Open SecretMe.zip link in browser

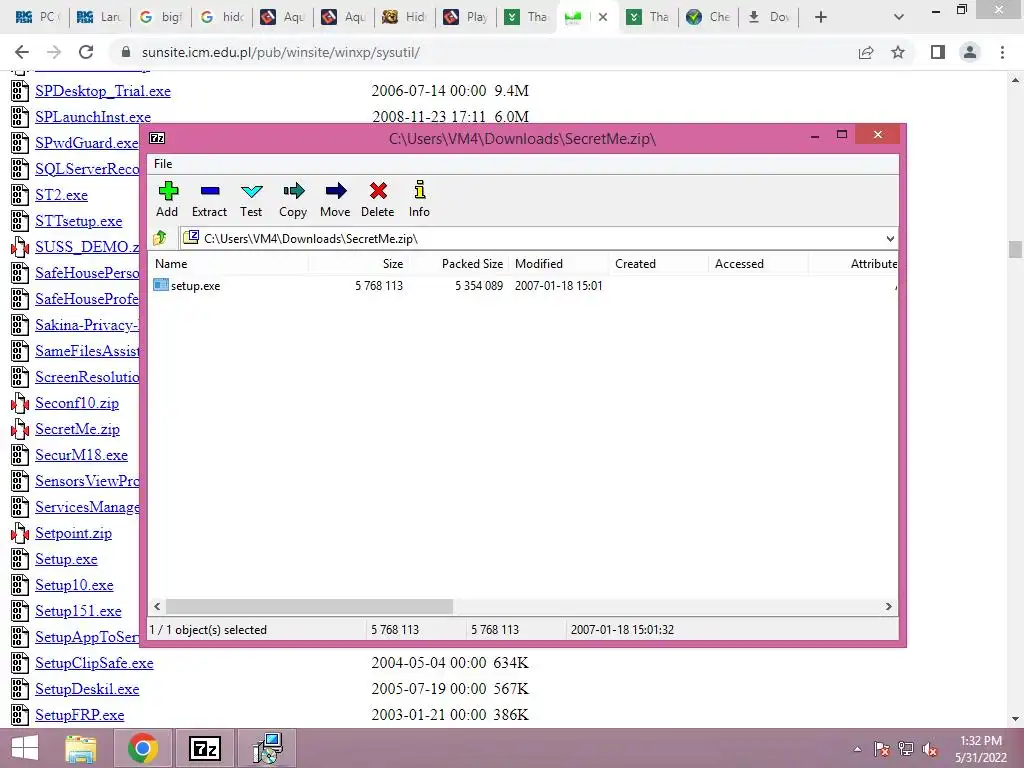(77, 429)
